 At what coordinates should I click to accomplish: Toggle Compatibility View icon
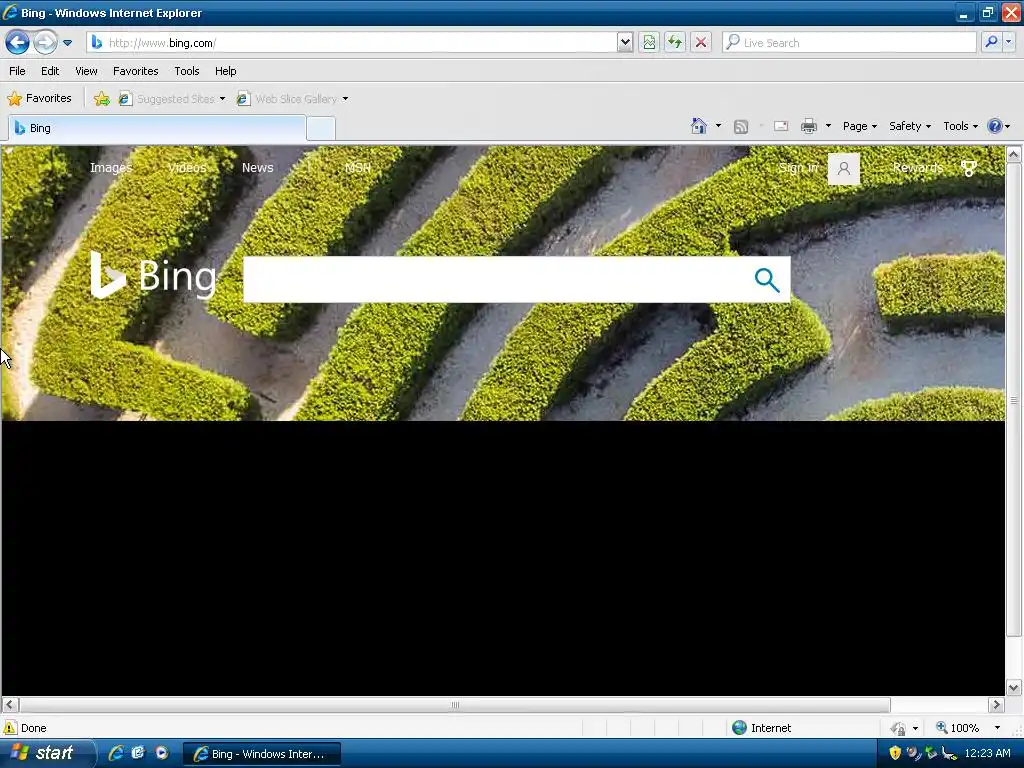648,42
